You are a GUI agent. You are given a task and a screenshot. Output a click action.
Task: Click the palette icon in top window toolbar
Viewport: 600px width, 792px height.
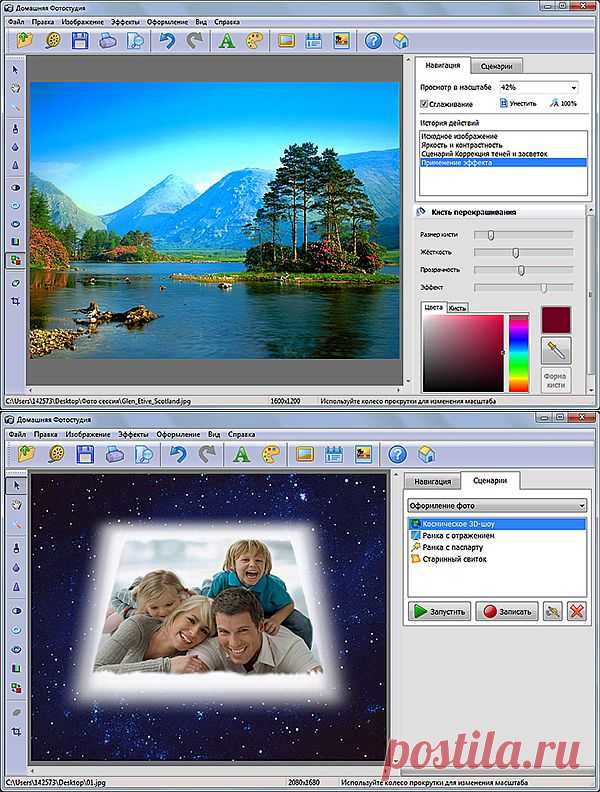pos(255,40)
